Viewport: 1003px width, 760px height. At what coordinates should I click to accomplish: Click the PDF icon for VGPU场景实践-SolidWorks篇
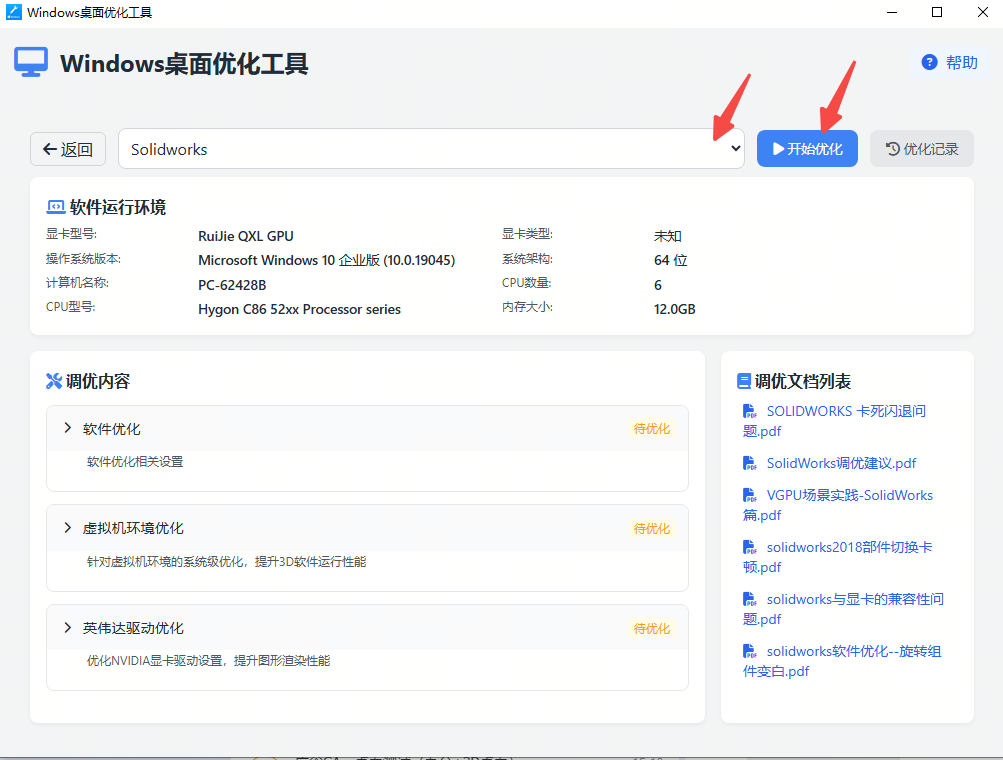[750, 495]
